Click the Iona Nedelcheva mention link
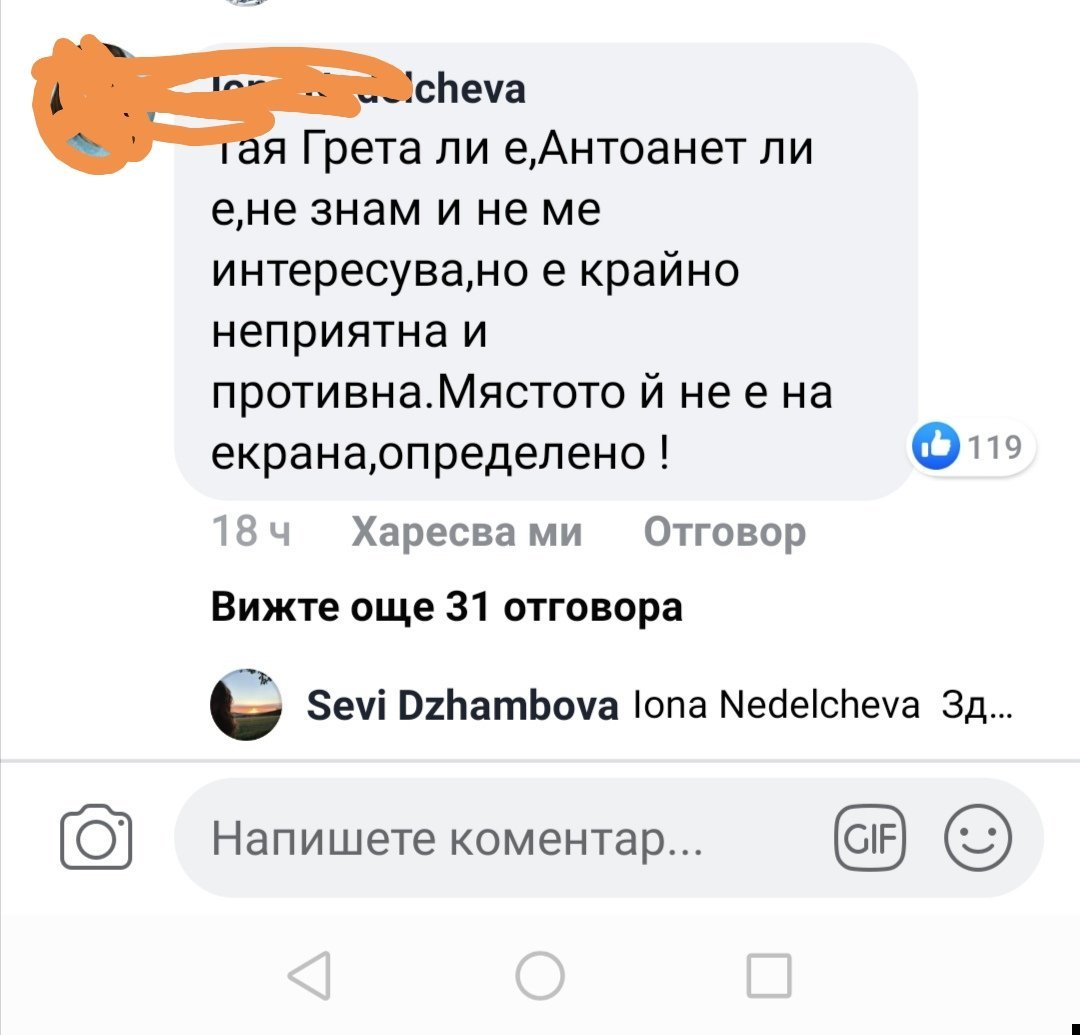The height and width of the screenshot is (1035, 1080). [776, 705]
